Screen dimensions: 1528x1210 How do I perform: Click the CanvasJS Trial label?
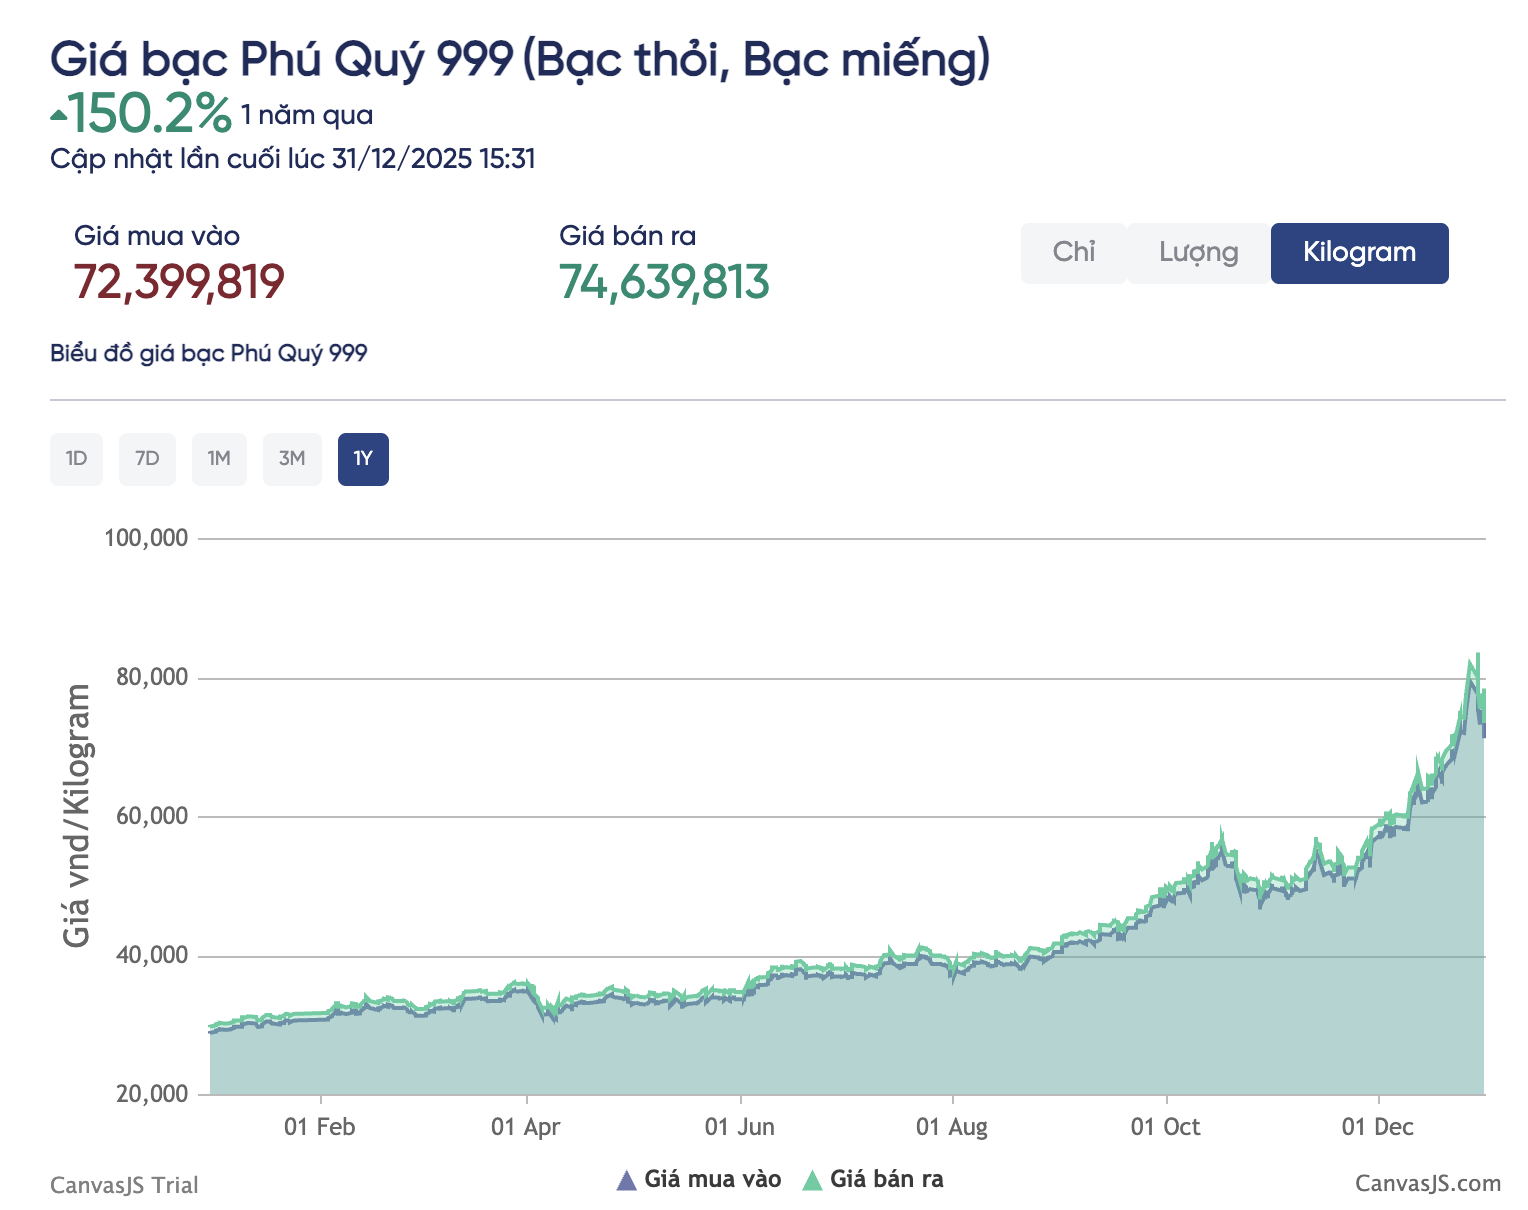[x=124, y=1185]
